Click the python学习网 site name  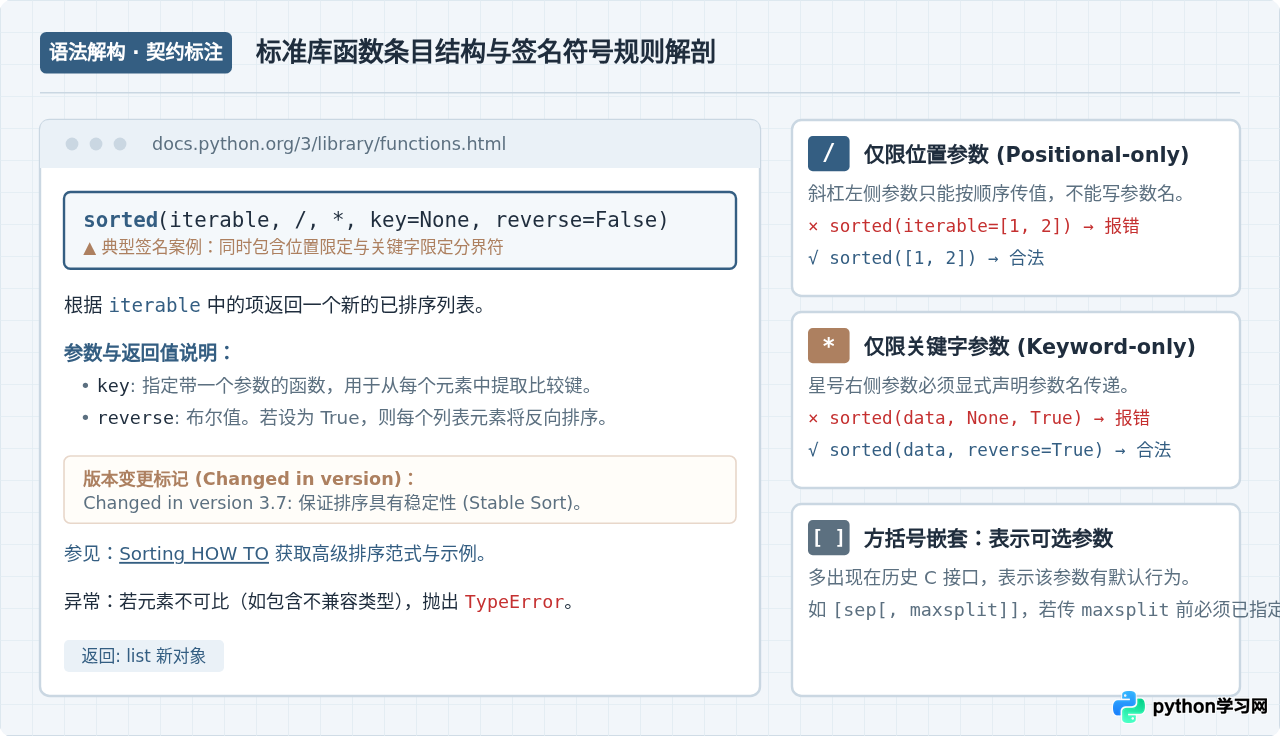(1210, 707)
